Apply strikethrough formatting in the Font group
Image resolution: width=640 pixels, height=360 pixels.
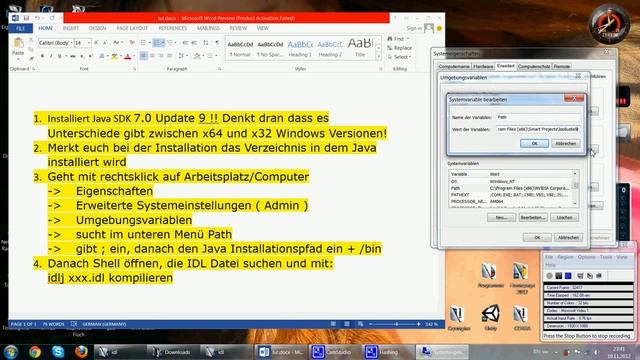coord(73,56)
